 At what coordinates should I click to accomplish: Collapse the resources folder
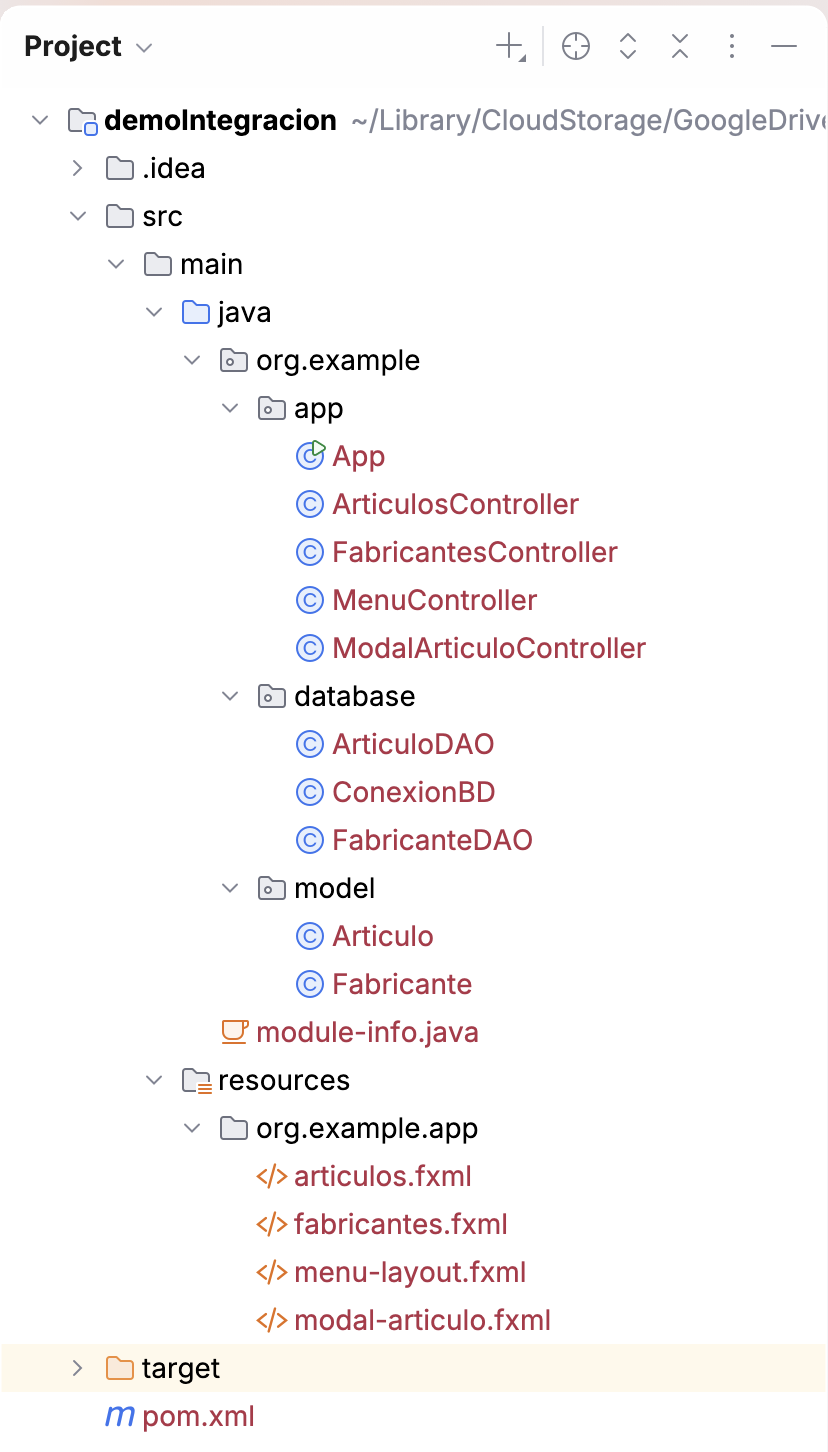154,1080
